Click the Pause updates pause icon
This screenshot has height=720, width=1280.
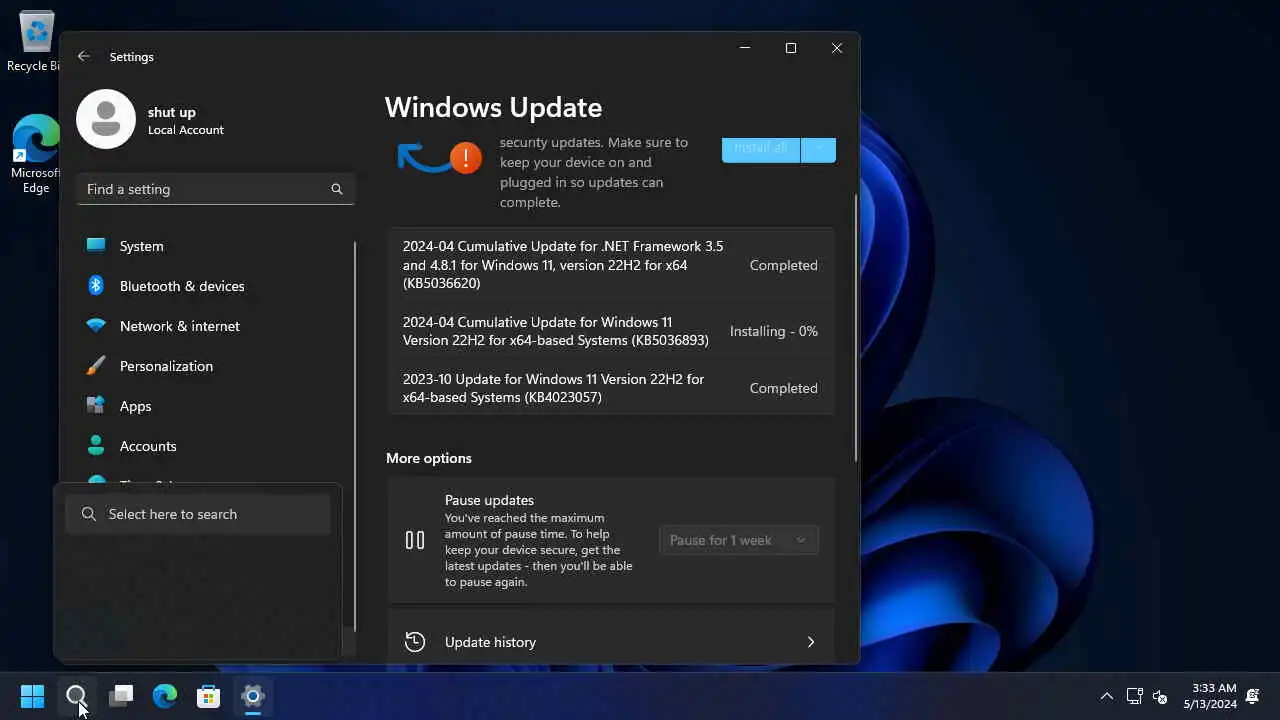(415, 540)
